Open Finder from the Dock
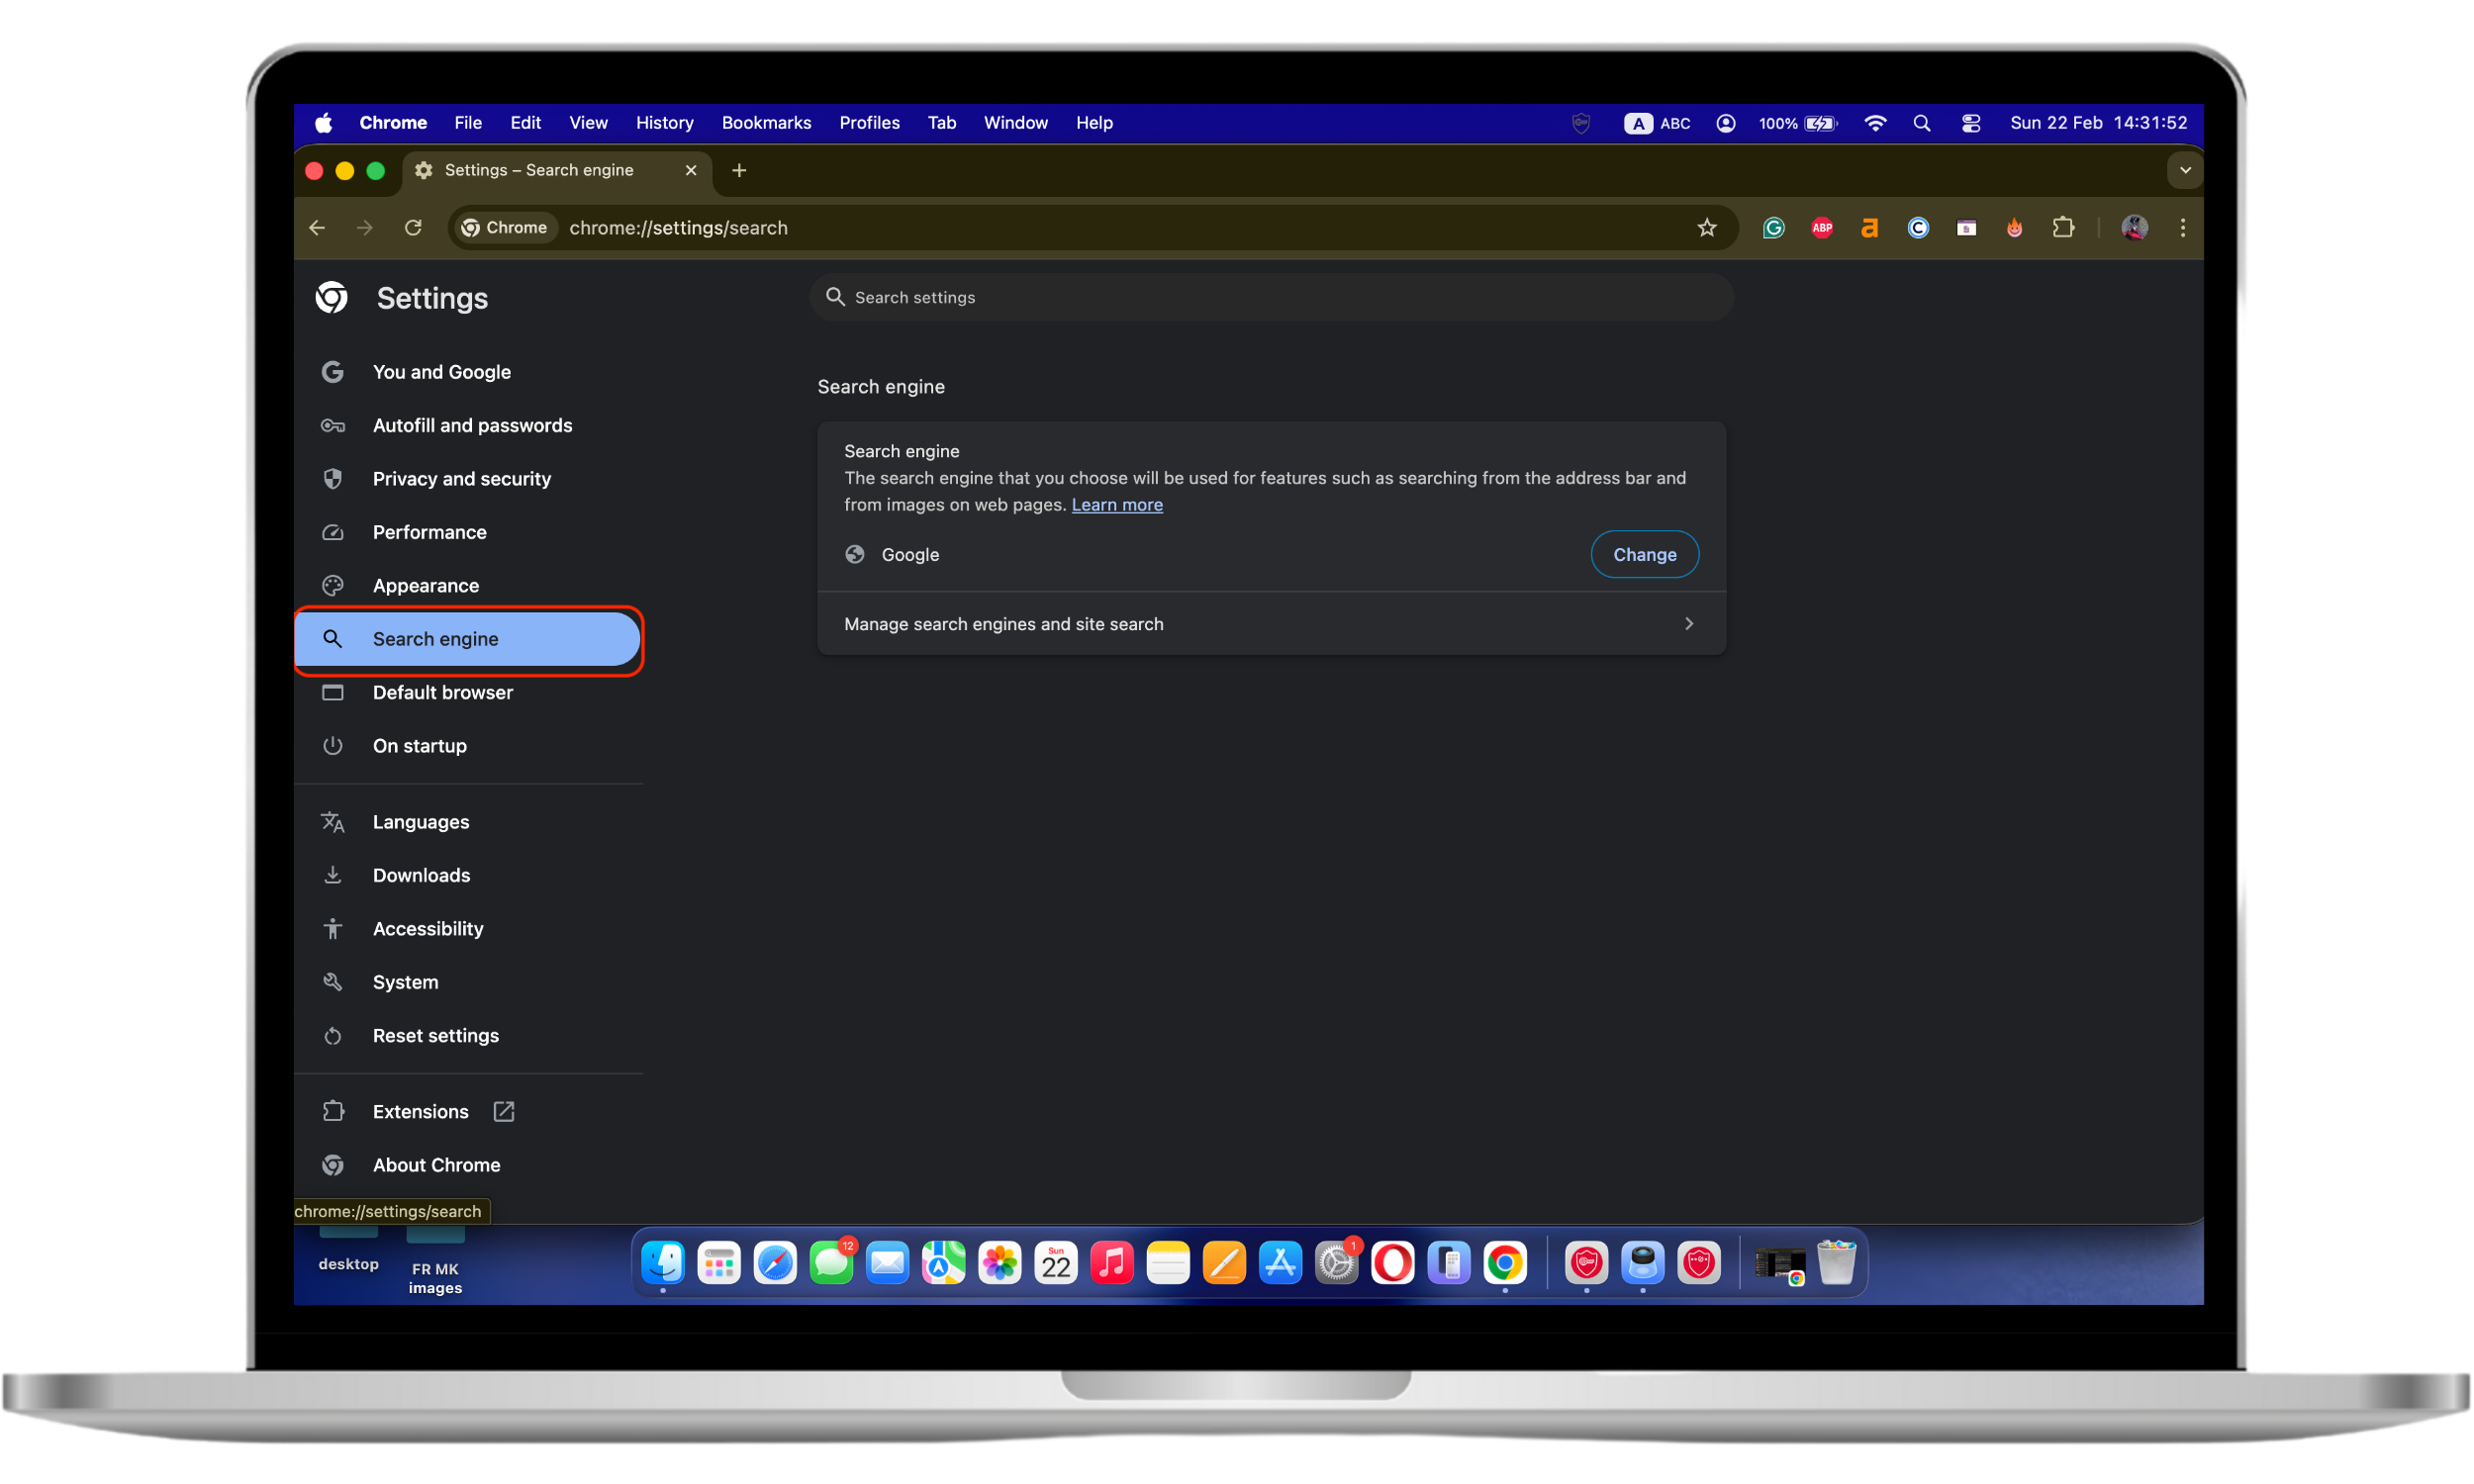Screen dimensions: 2474x1484 (663, 1262)
